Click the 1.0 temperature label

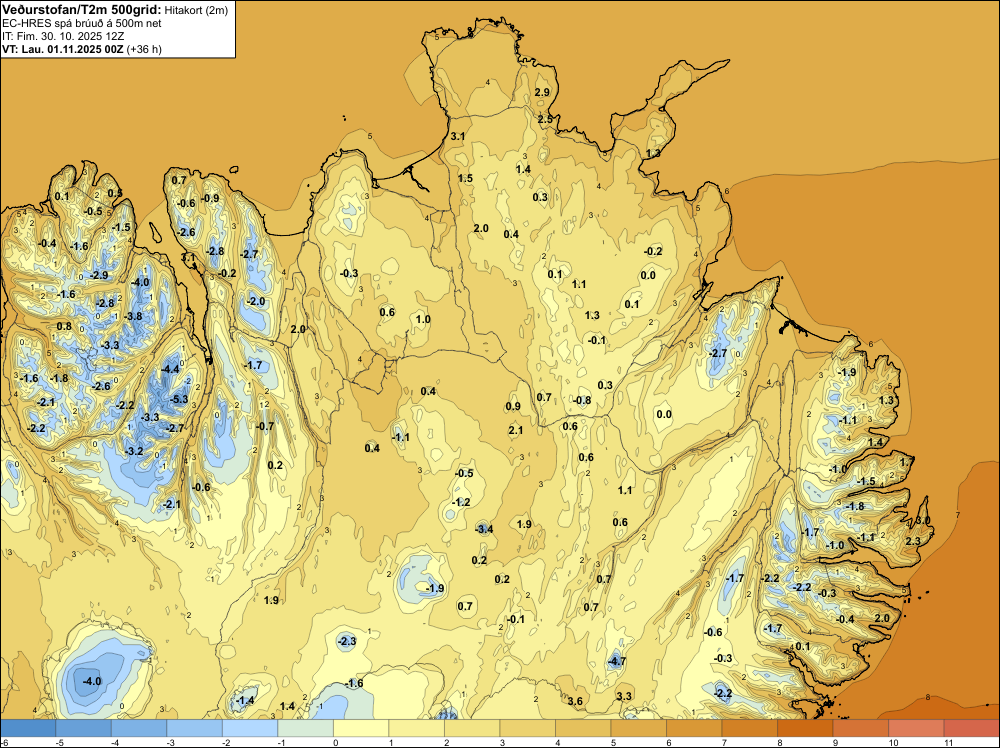pos(423,319)
